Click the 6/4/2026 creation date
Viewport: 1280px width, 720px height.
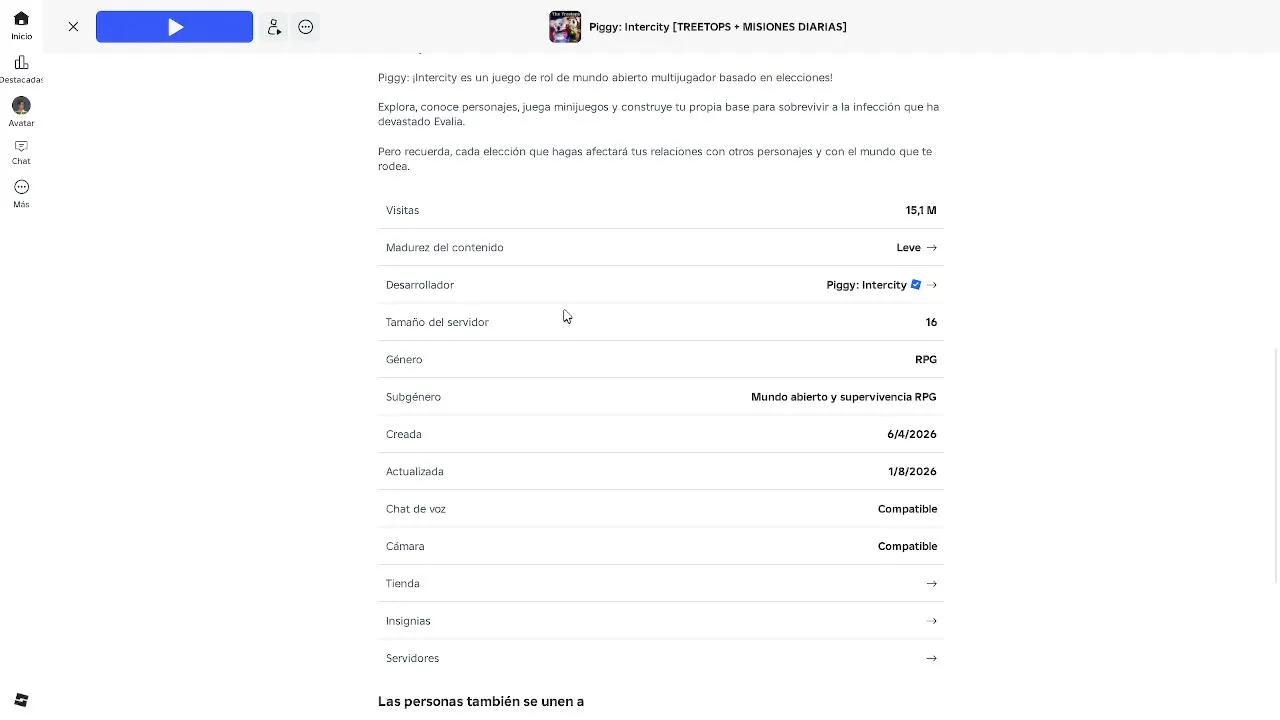[912, 434]
